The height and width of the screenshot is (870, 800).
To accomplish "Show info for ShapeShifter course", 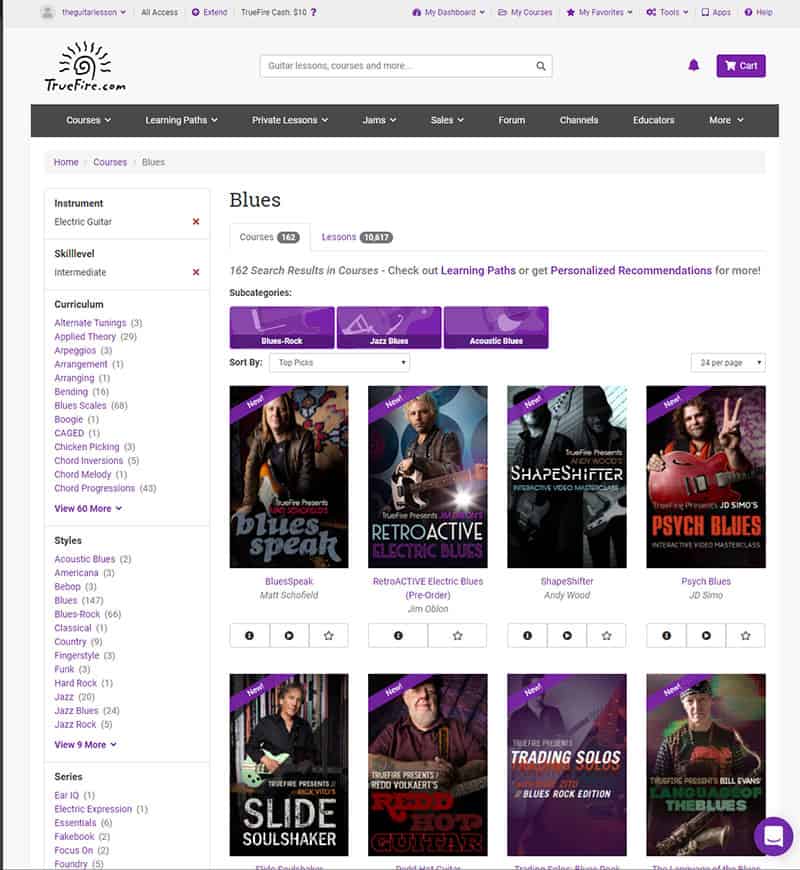I will [x=528, y=635].
